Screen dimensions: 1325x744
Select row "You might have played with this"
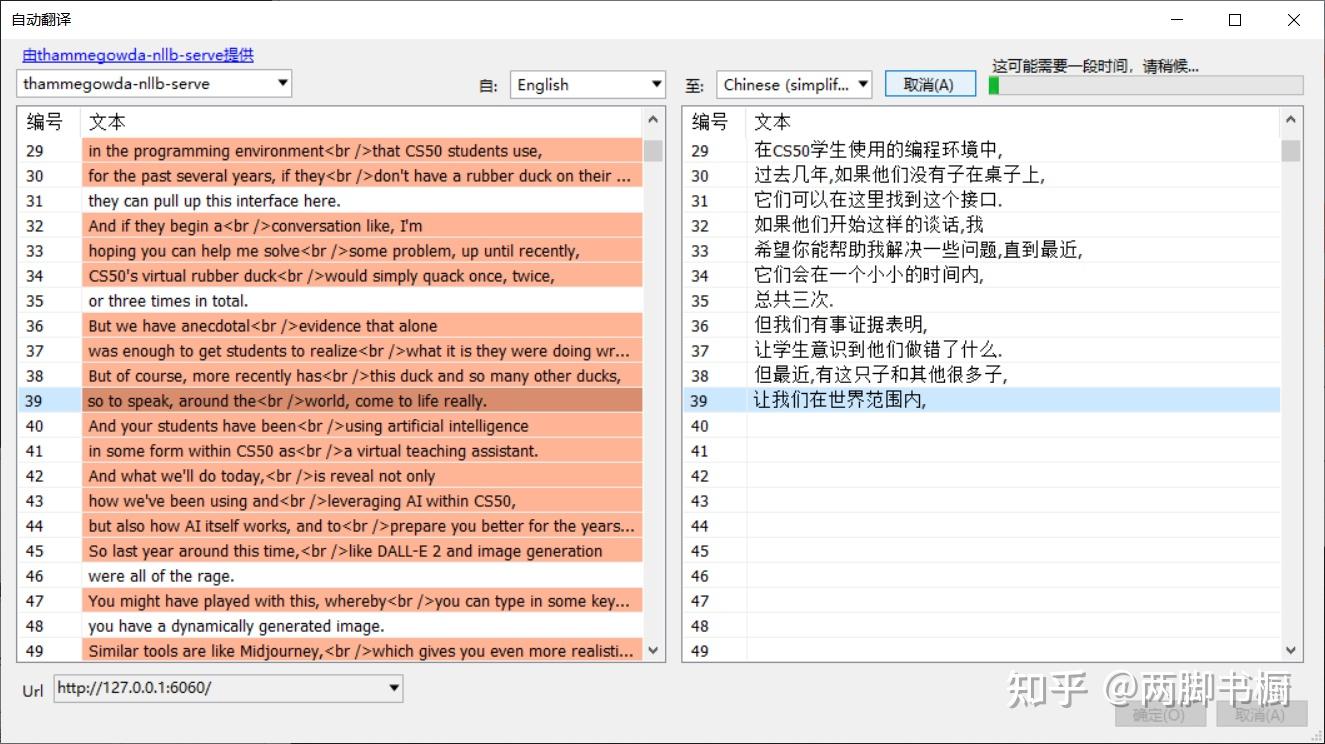[331, 601]
